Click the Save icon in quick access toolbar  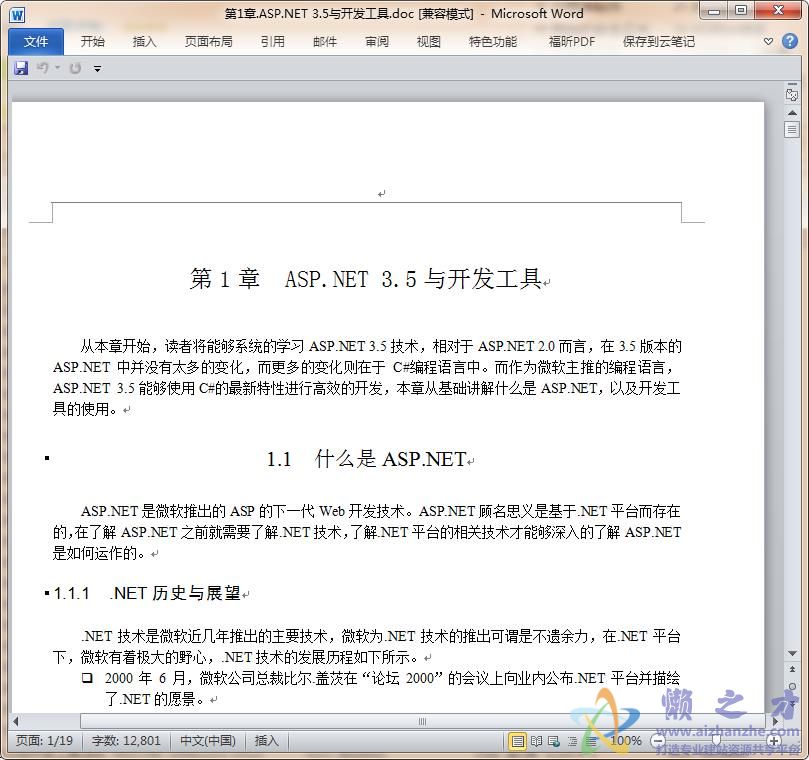pyautogui.click(x=21, y=68)
